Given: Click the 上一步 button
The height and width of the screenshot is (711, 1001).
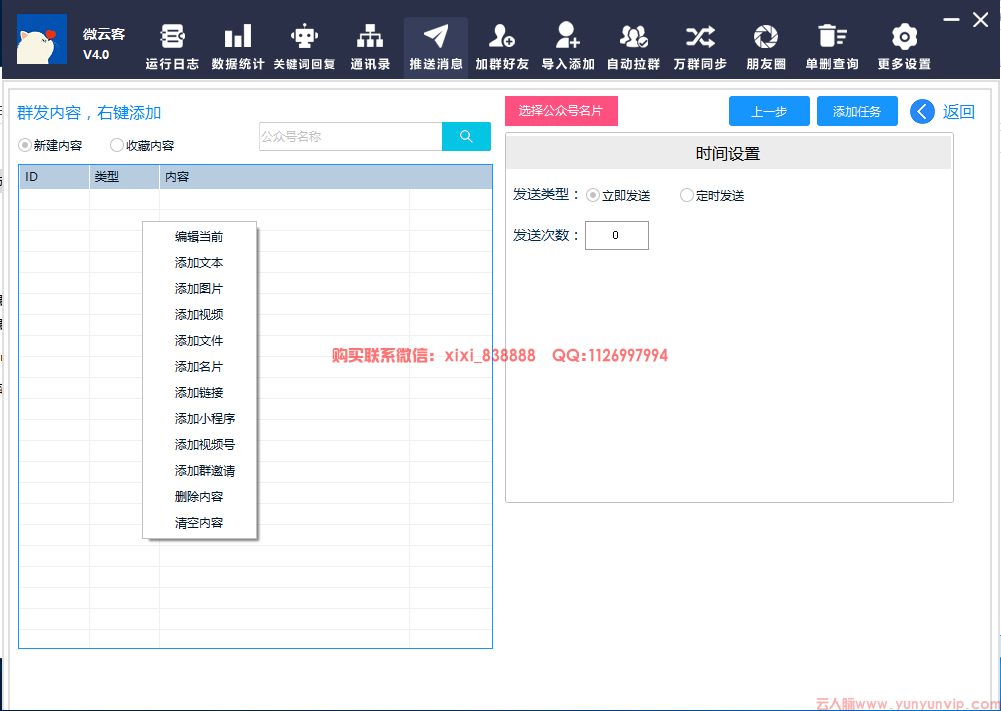Looking at the screenshot, I should pos(769,112).
